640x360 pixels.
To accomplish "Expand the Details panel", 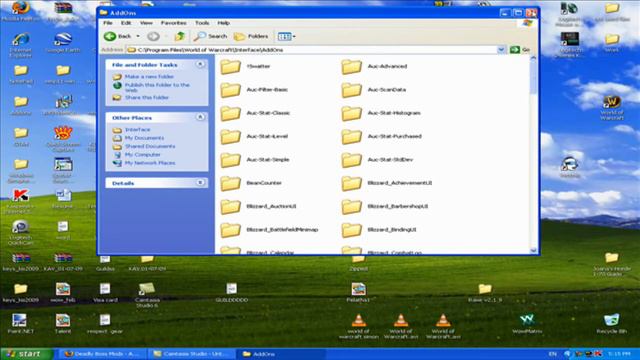I will point(200,182).
